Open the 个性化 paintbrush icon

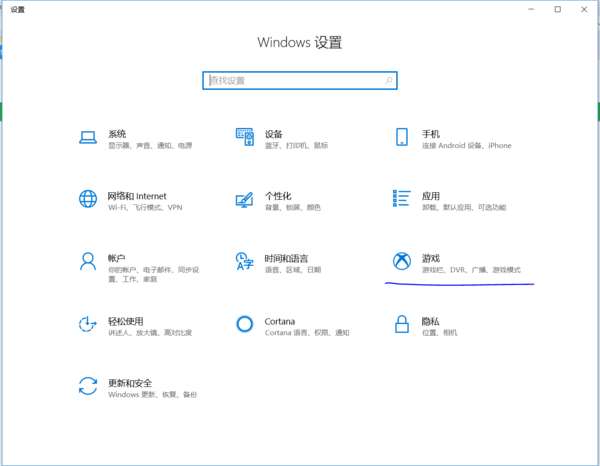[245, 200]
